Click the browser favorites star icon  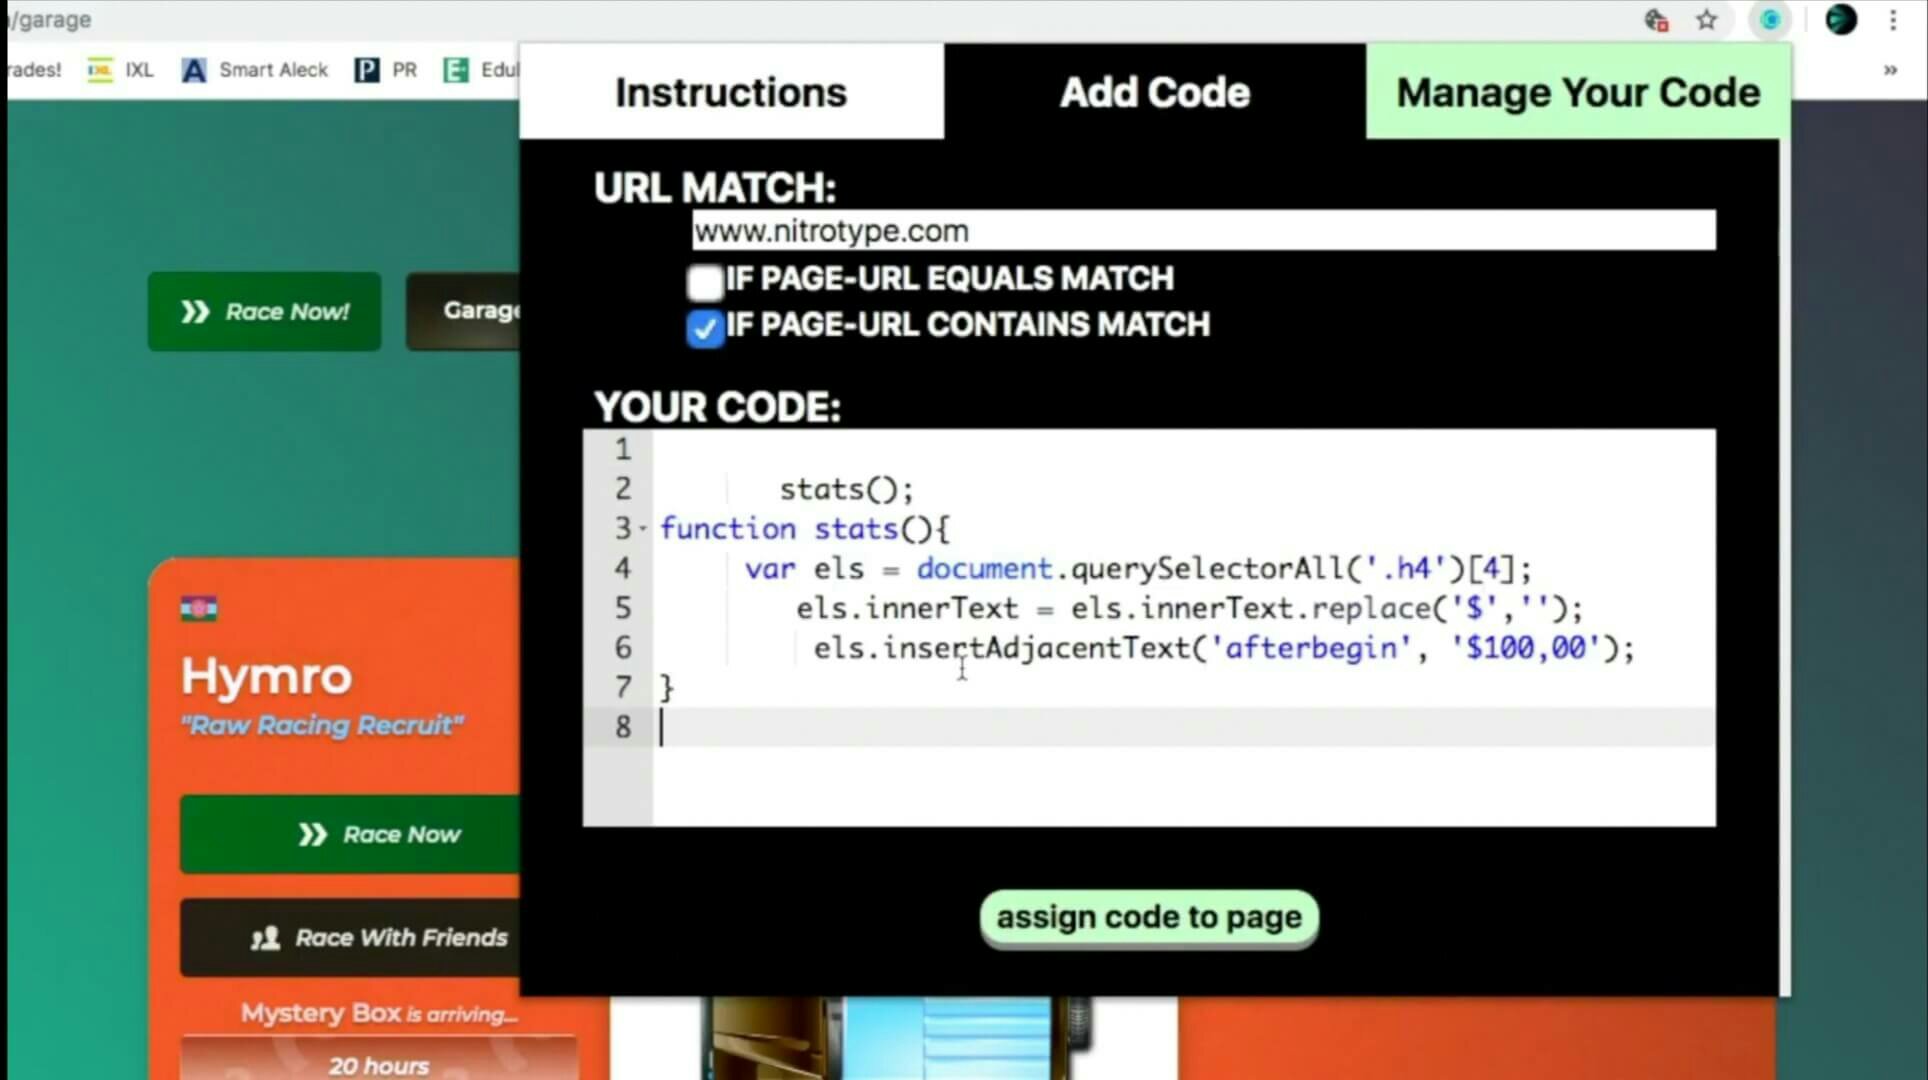coord(1712,19)
